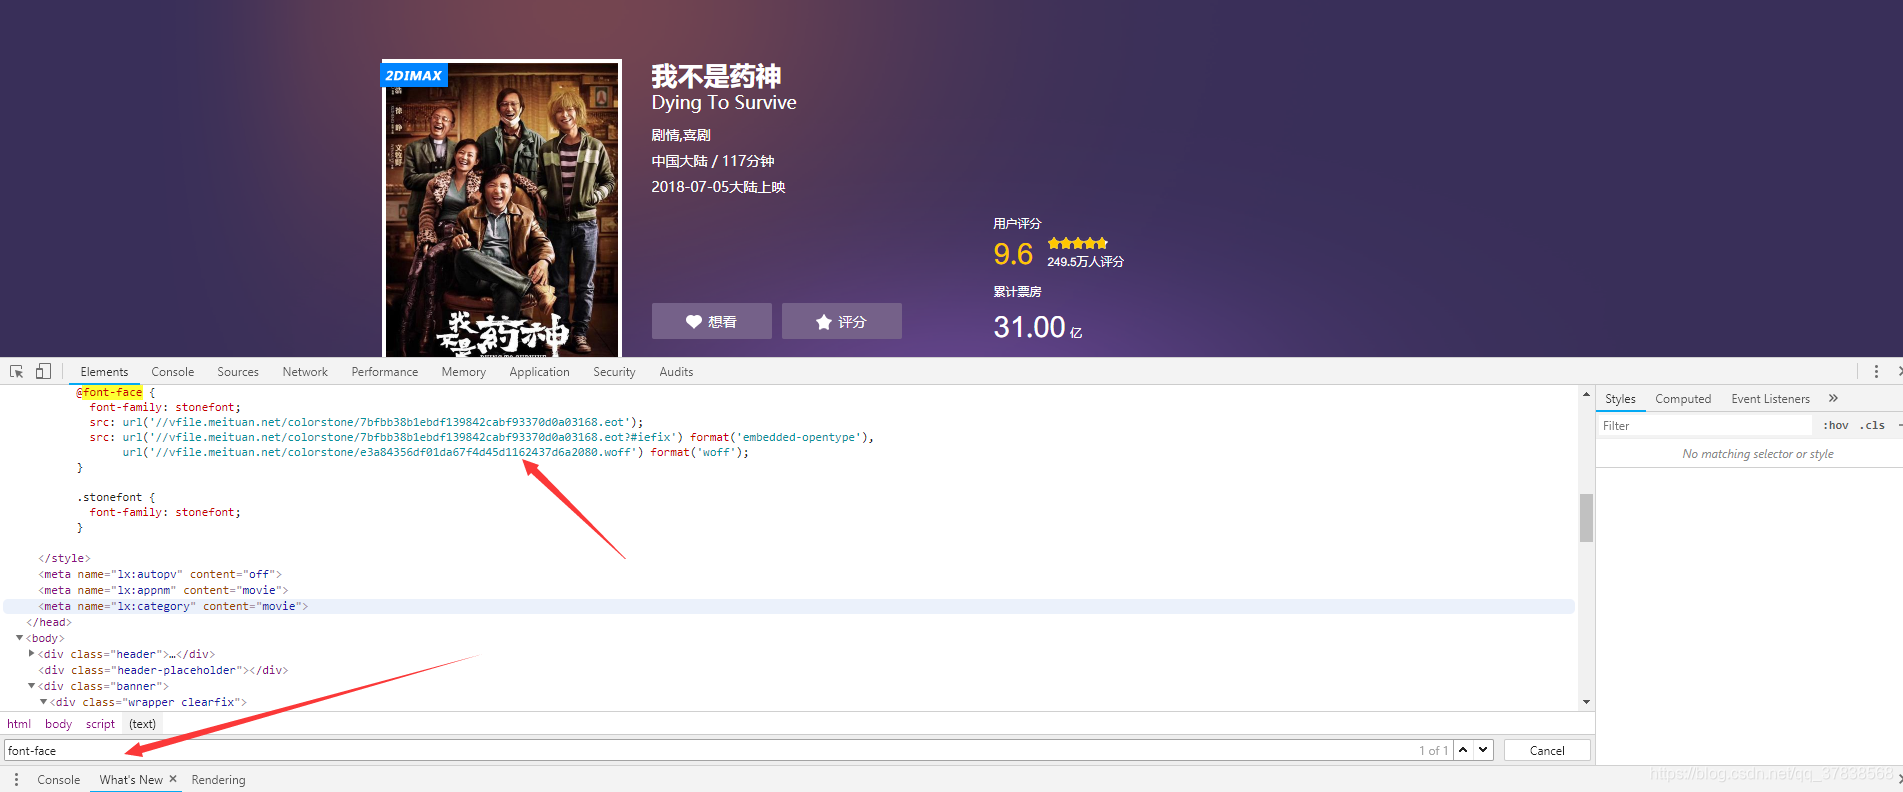Image resolution: width=1903 pixels, height=792 pixels.
Task: Click the Dying To Survive subtitle
Action: (724, 102)
